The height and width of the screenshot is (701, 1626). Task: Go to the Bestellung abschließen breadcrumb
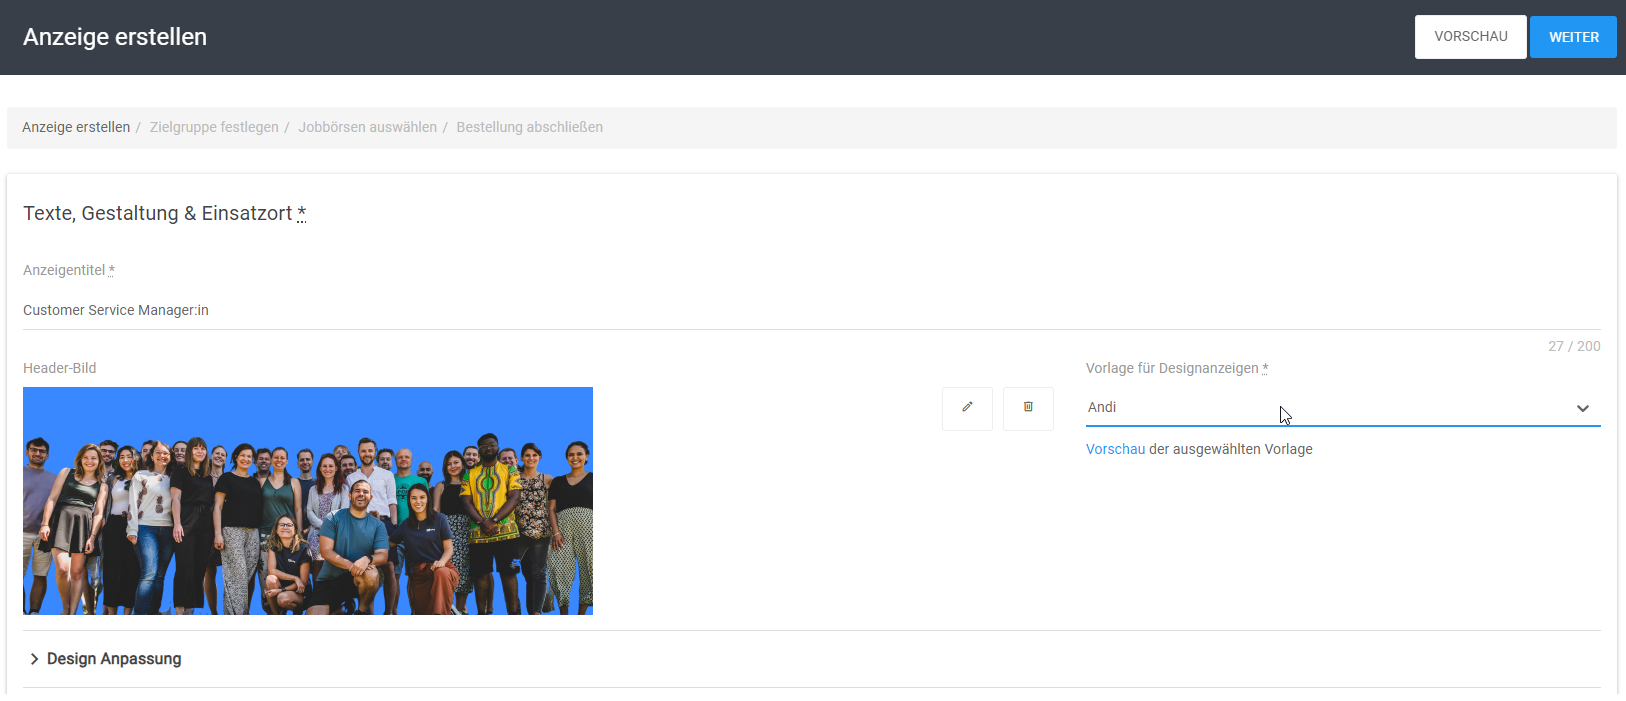[x=529, y=127]
